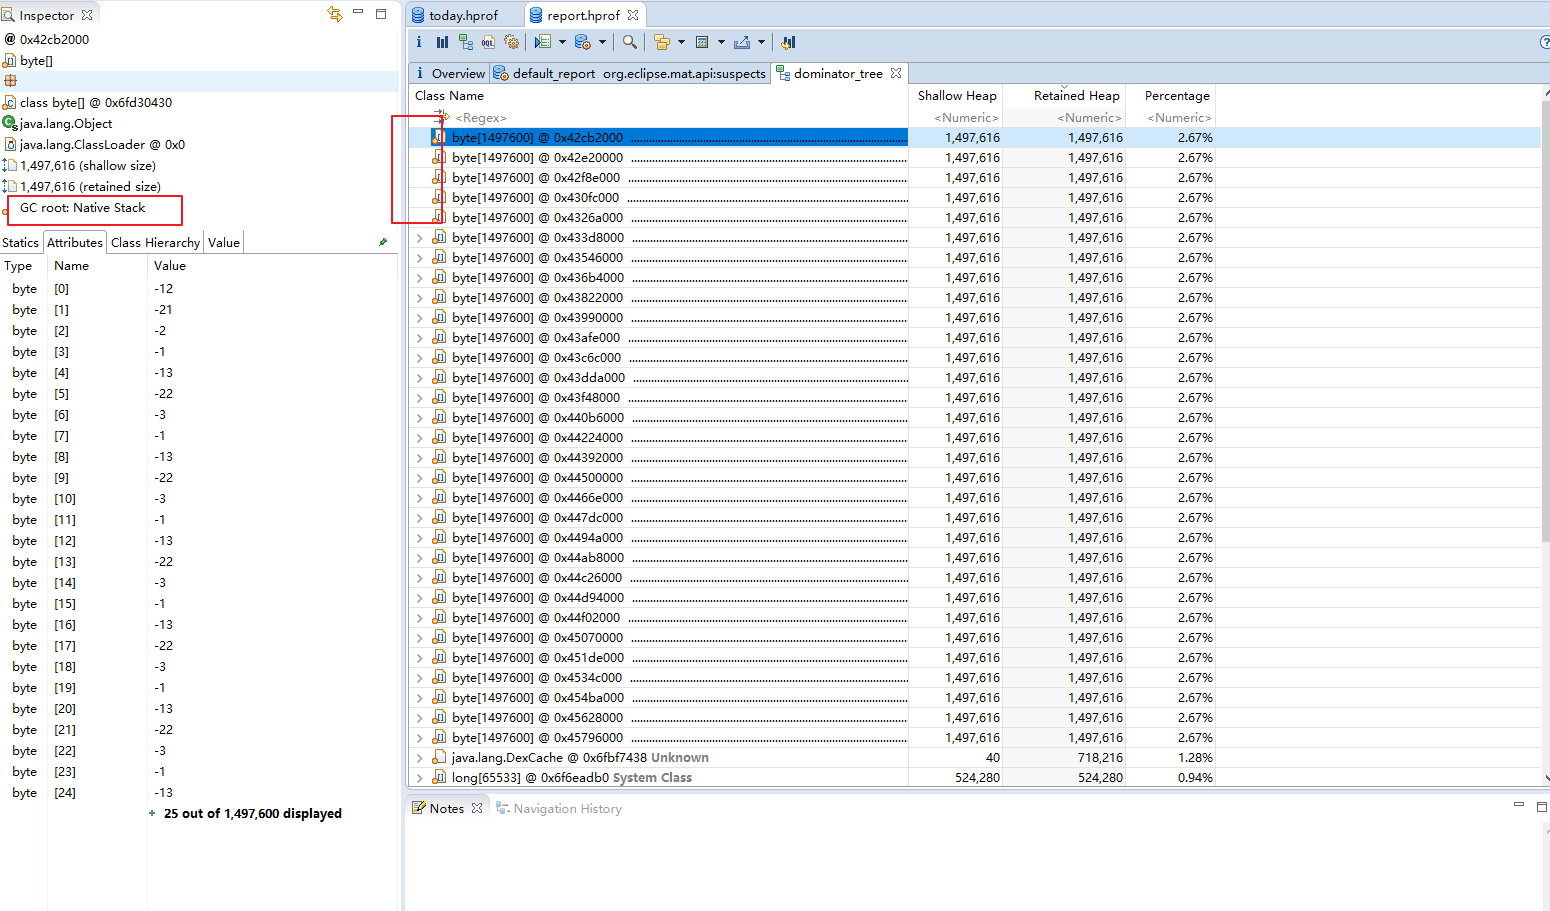Toggle link Inspector with current selection
The width and height of the screenshot is (1550, 911).
click(333, 13)
